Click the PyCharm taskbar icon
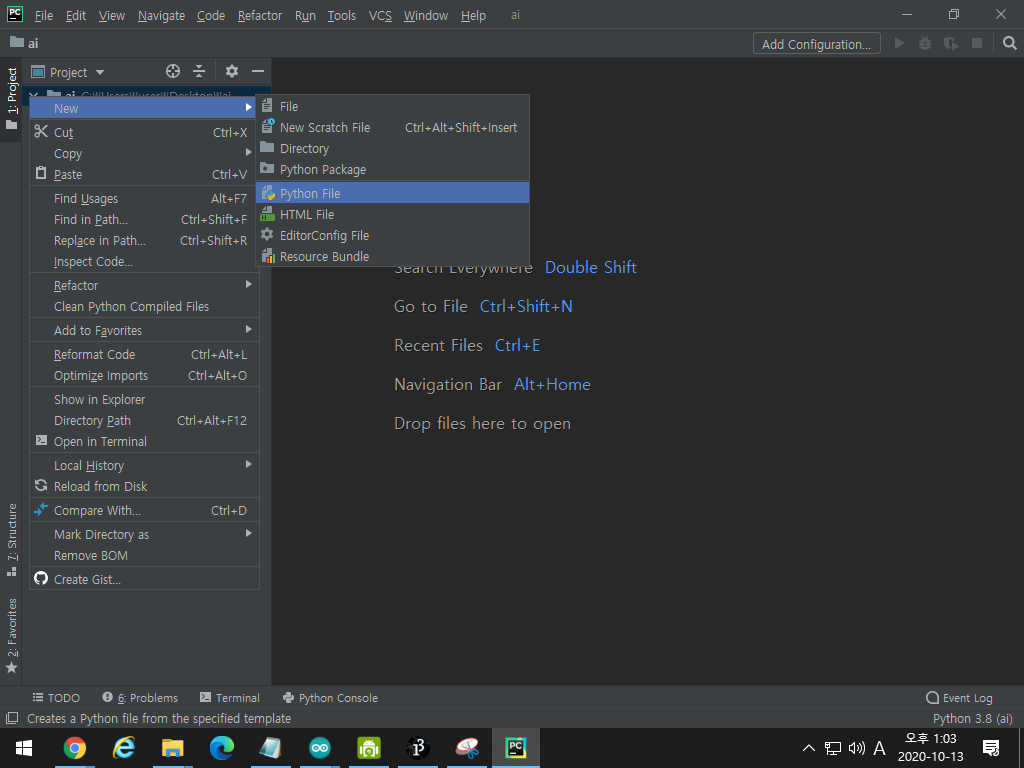1024x768 pixels. pos(515,748)
